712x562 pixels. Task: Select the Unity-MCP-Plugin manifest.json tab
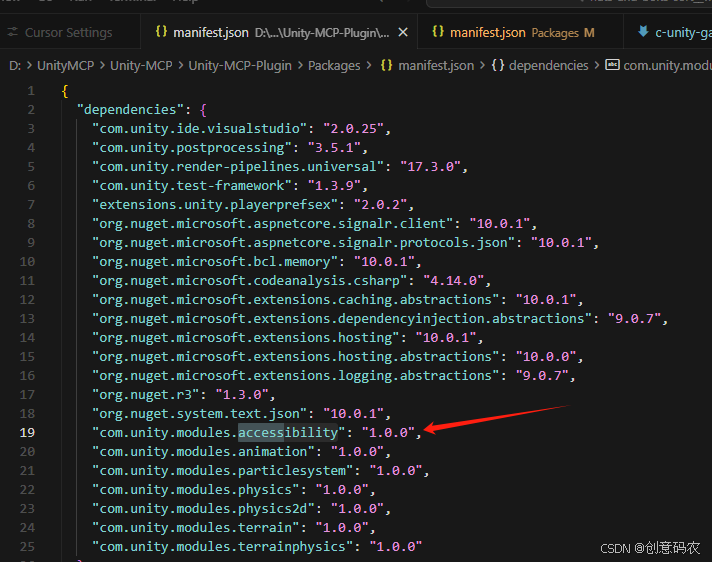click(279, 33)
